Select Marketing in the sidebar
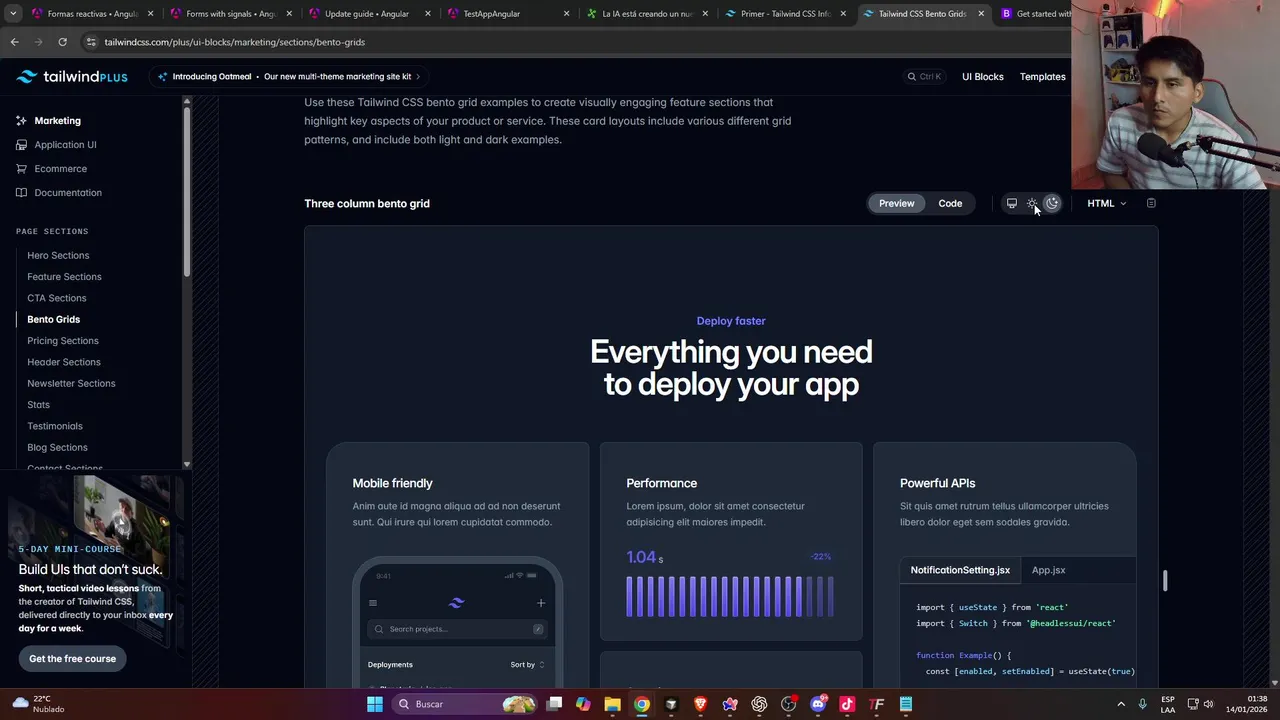 pos(57,121)
